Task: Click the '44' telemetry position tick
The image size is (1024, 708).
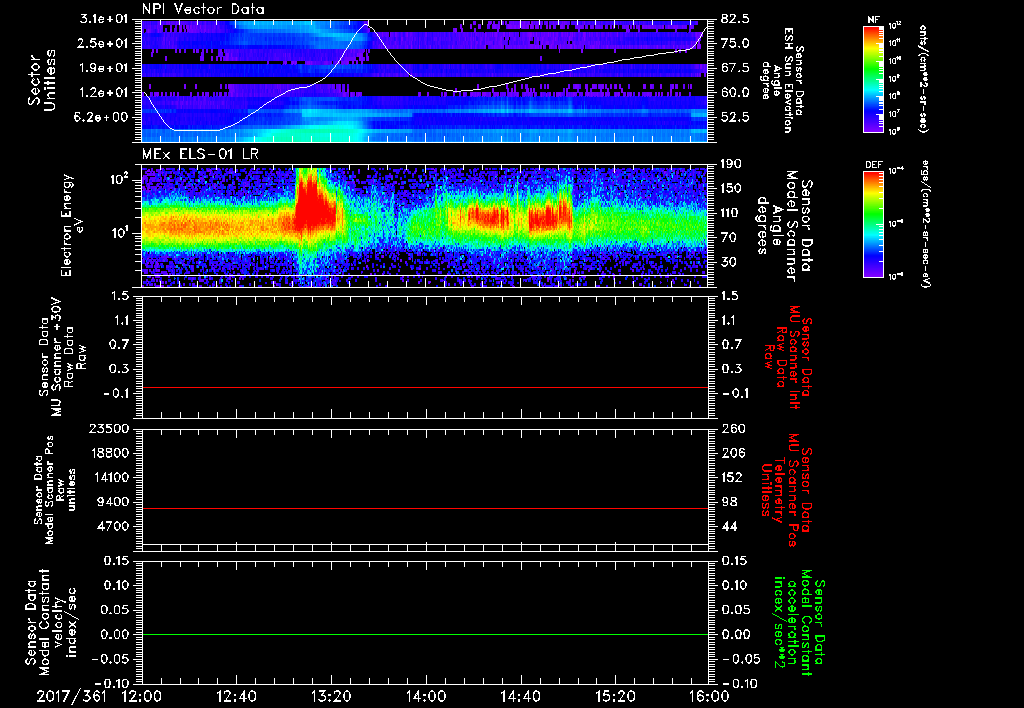Action: 729,526
